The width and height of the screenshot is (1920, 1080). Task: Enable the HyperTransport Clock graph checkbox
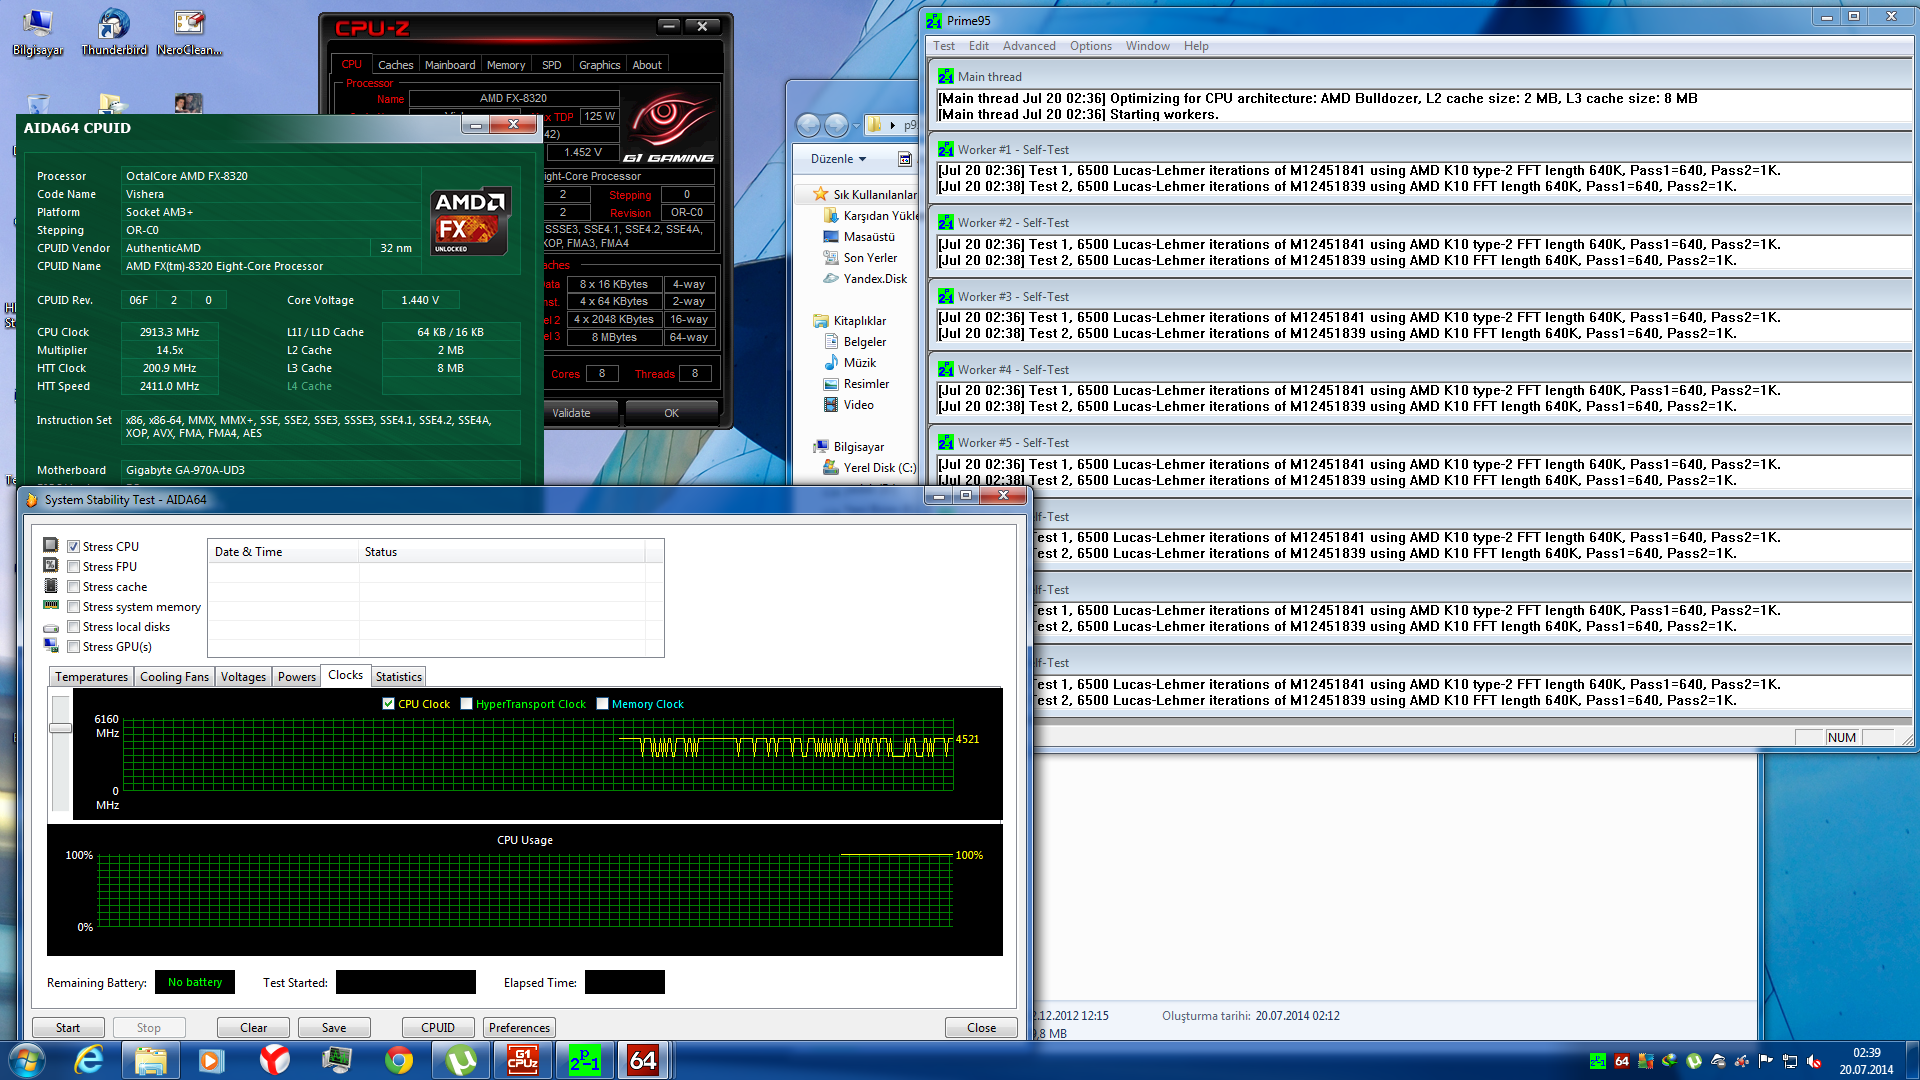466,704
